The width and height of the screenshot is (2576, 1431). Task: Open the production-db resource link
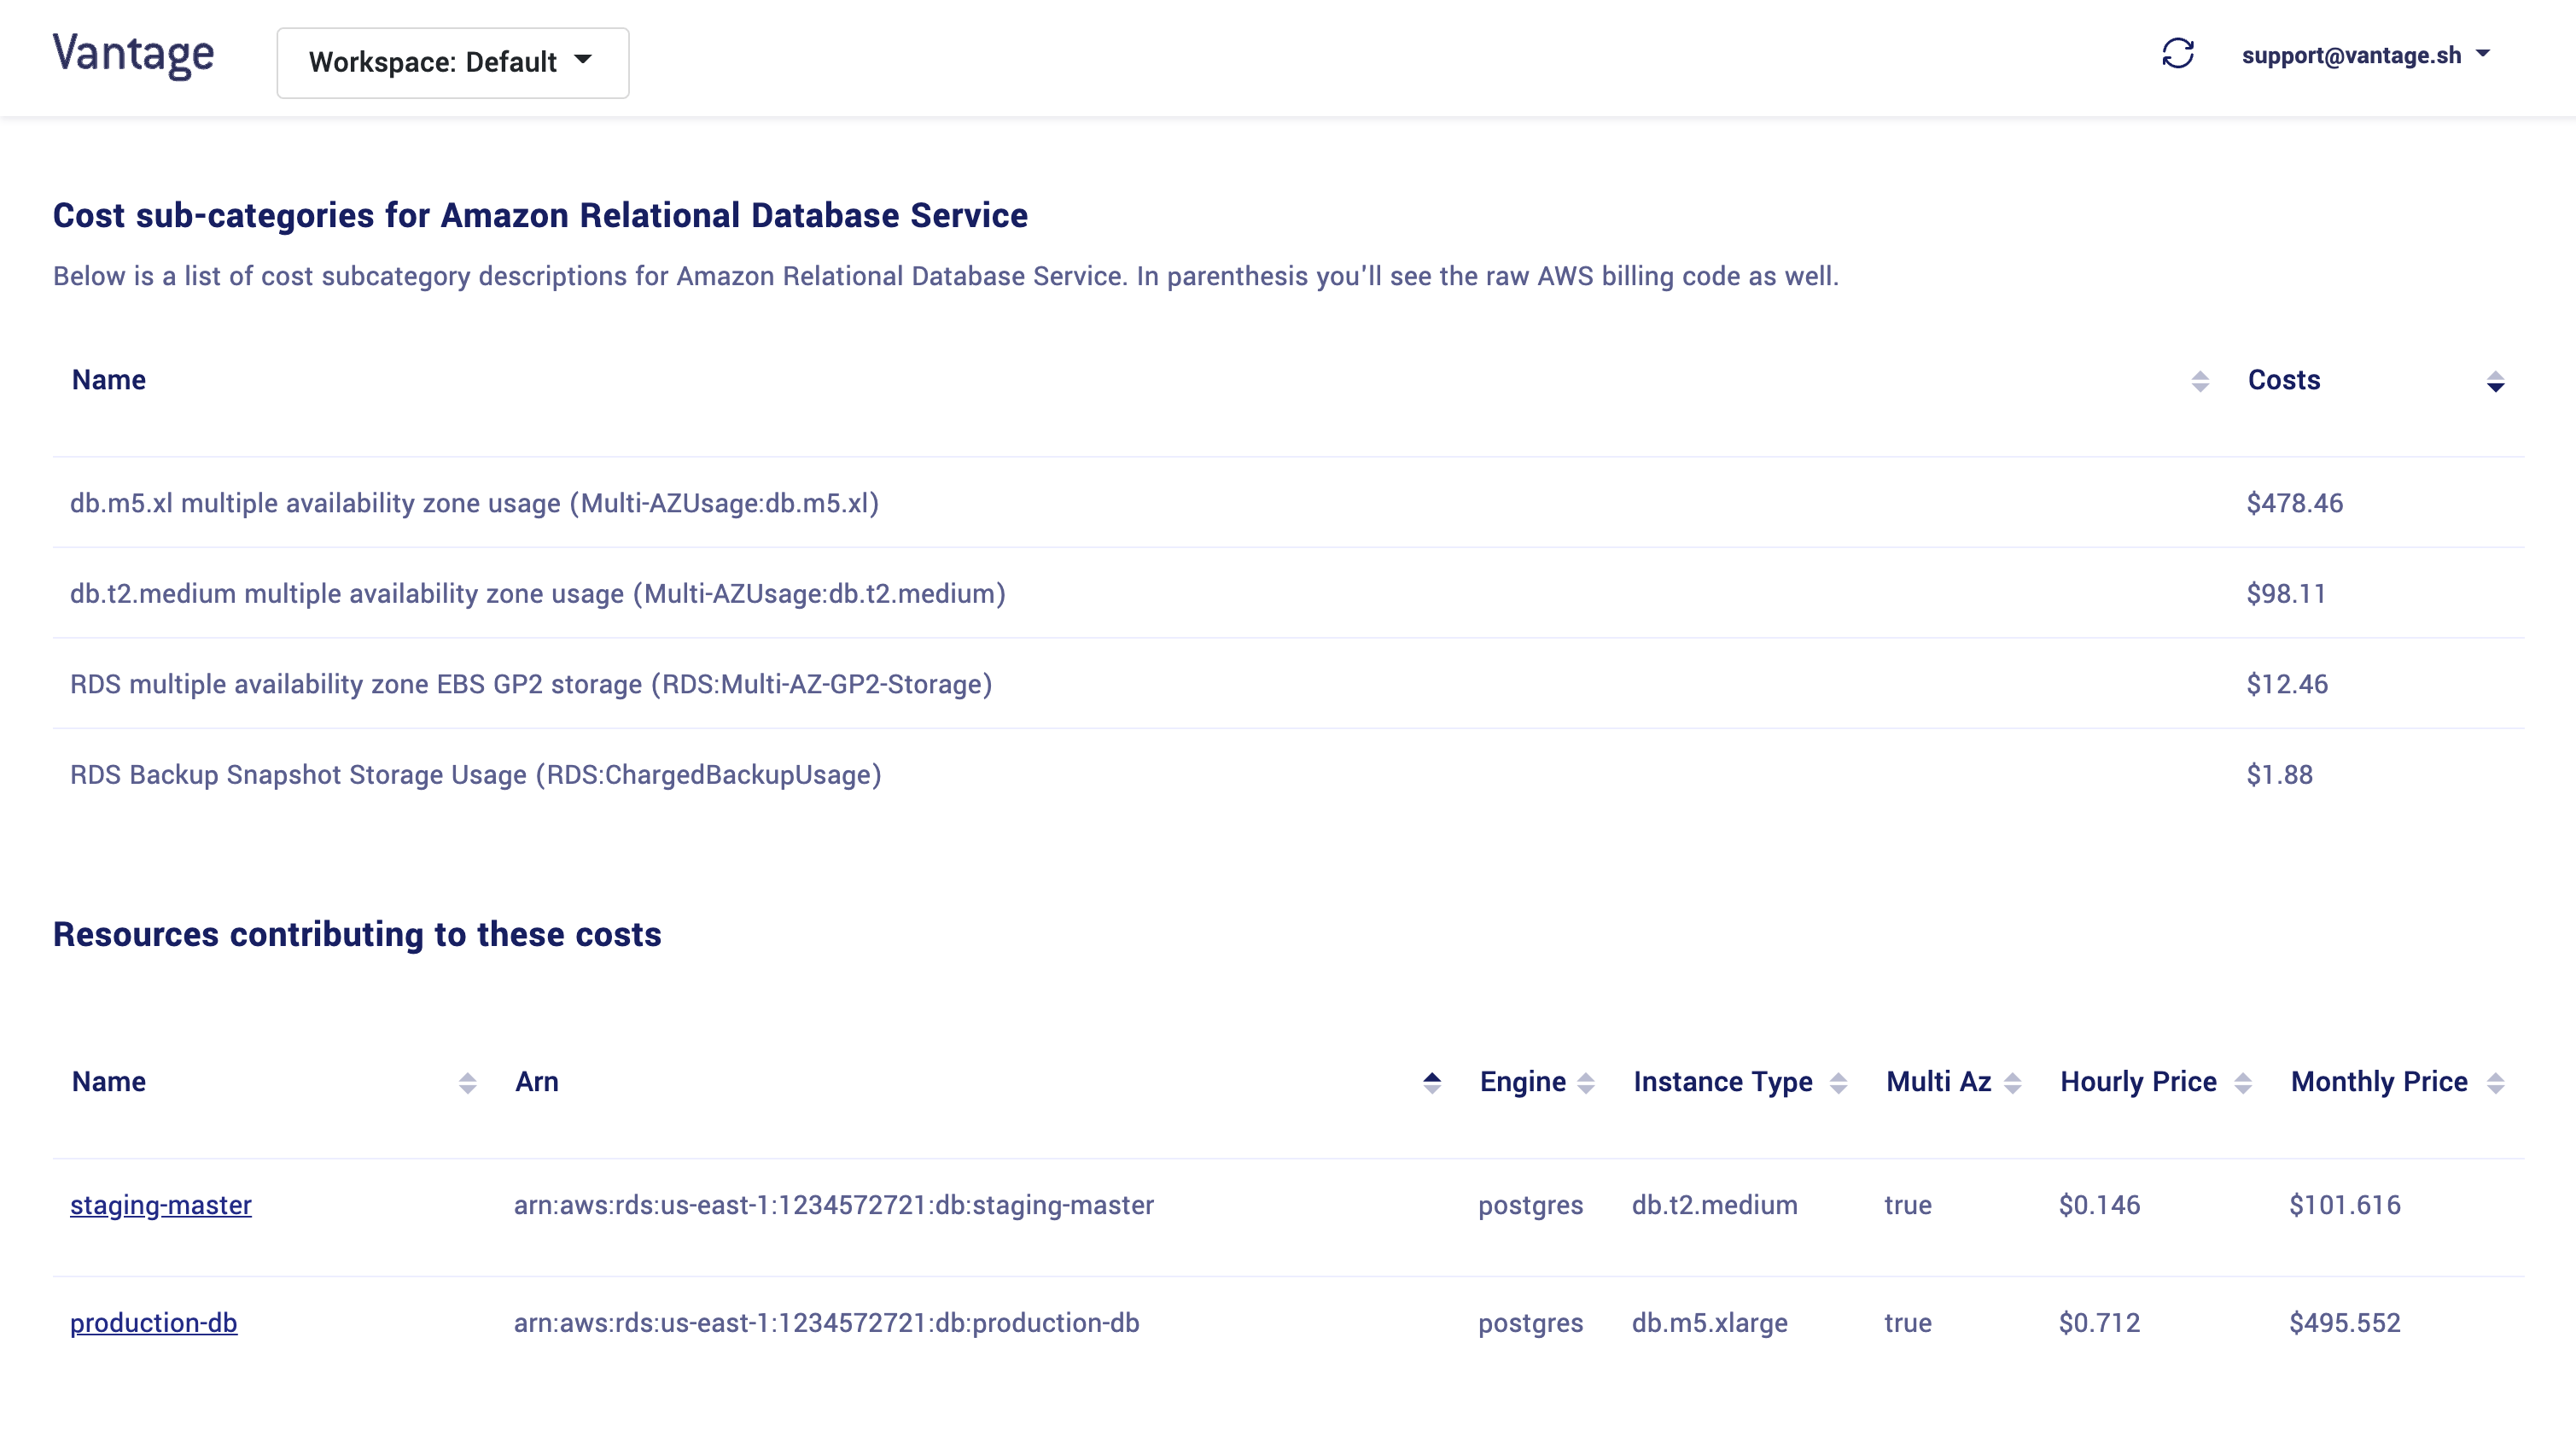pyautogui.click(x=154, y=1323)
